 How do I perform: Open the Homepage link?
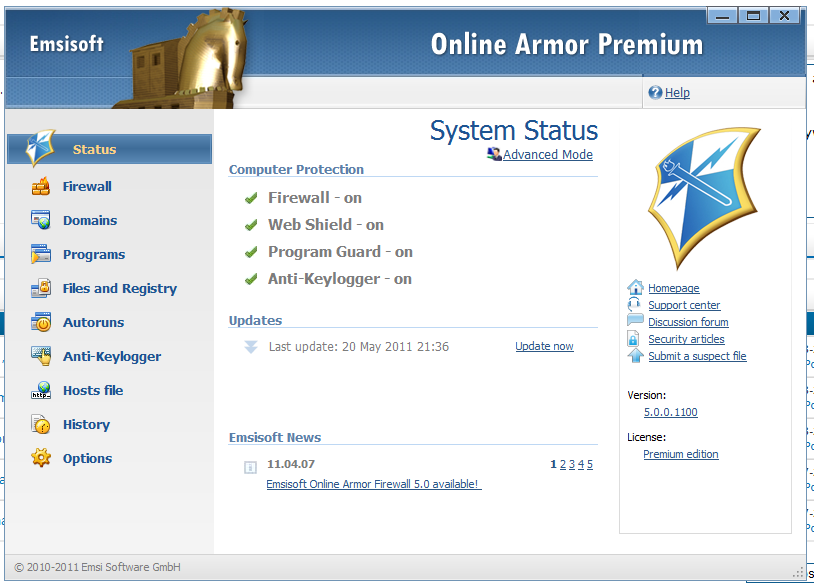673,288
